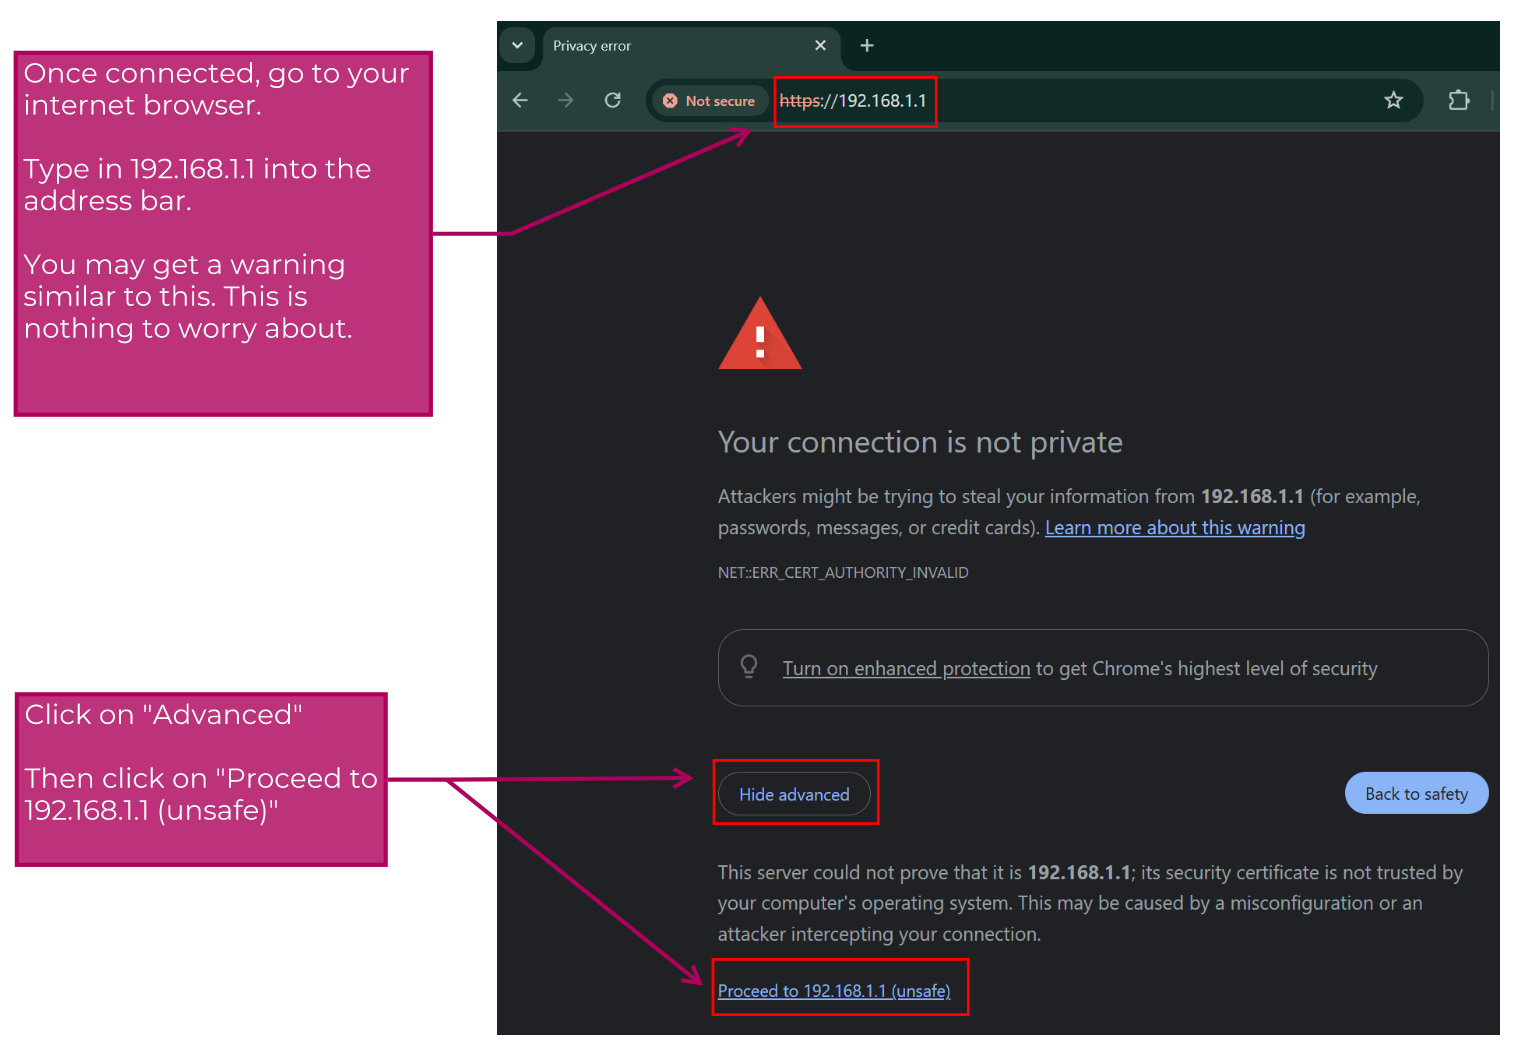Click the lightbulb icon in protection banner
The image size is (1519, 1052).
(749, 666)
